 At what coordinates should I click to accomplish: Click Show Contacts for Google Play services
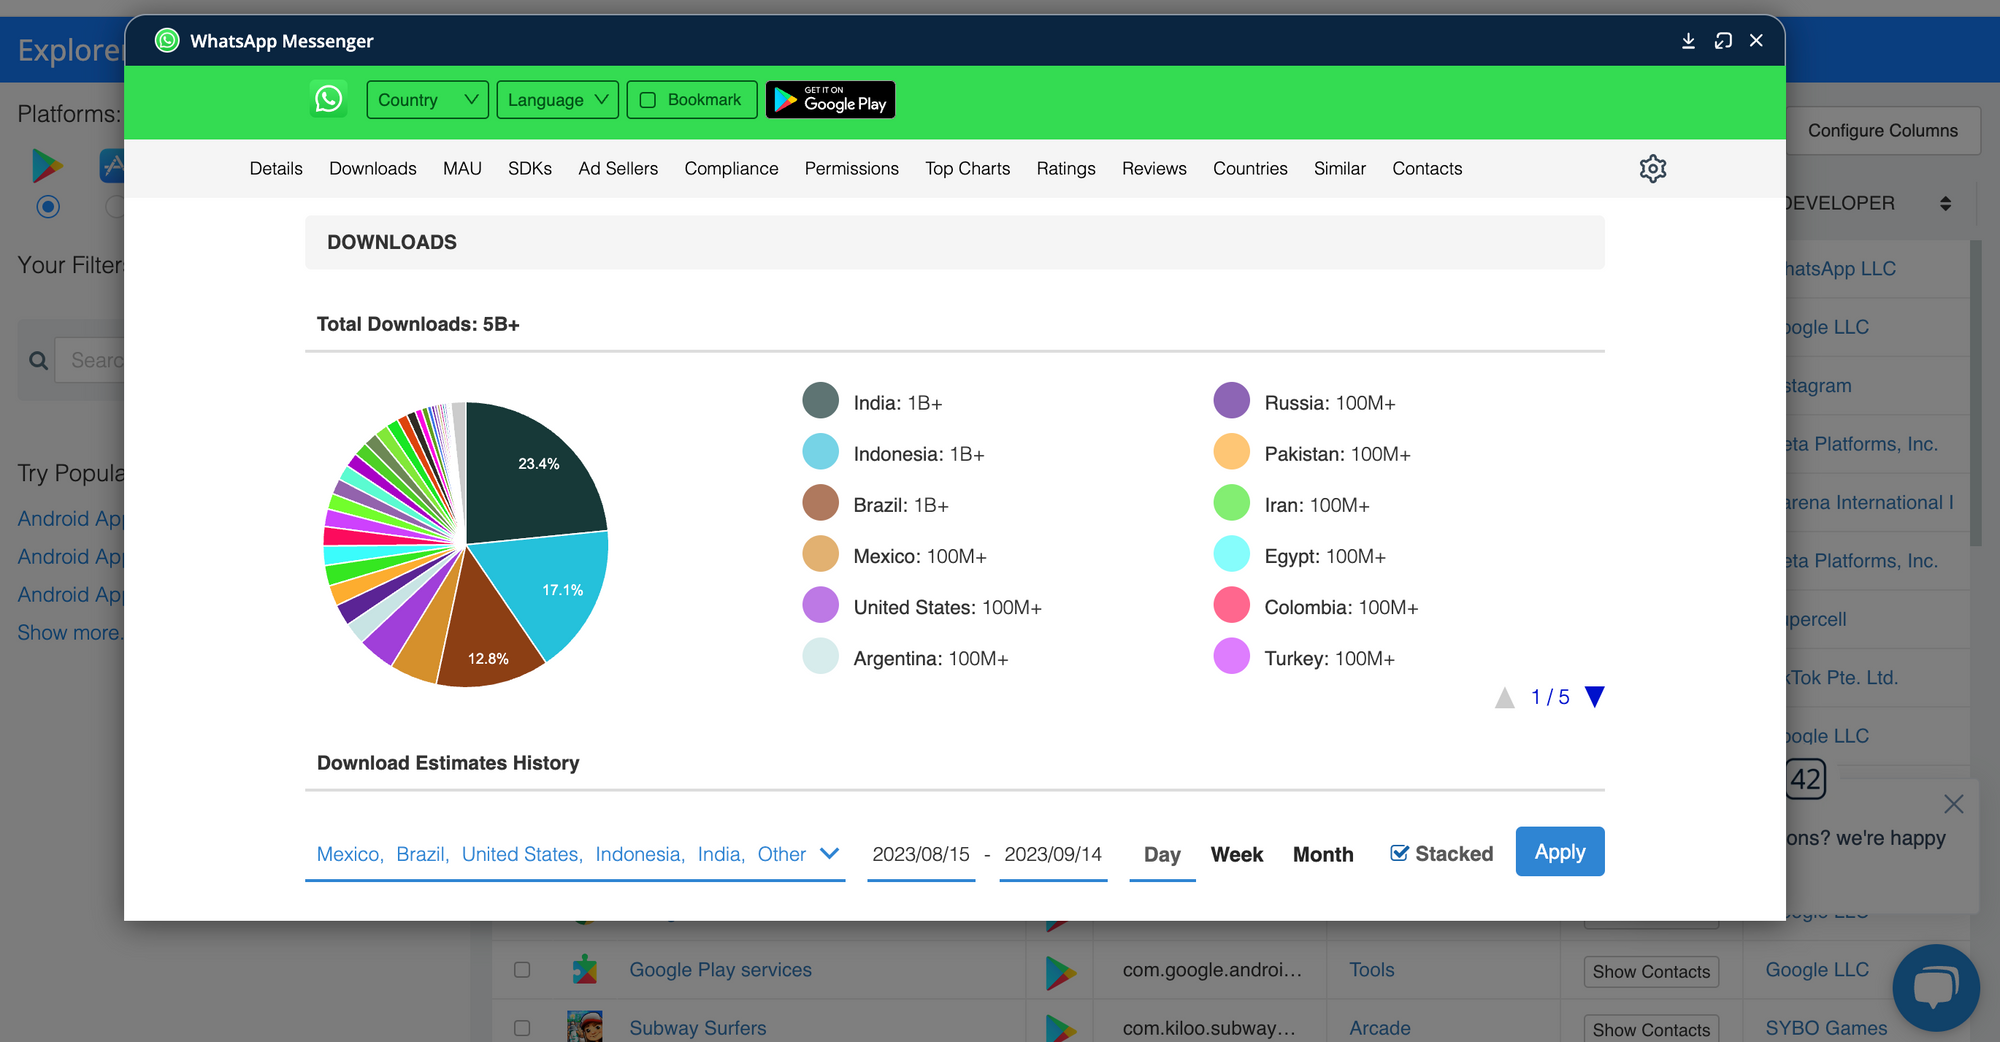click(1651, 971)
